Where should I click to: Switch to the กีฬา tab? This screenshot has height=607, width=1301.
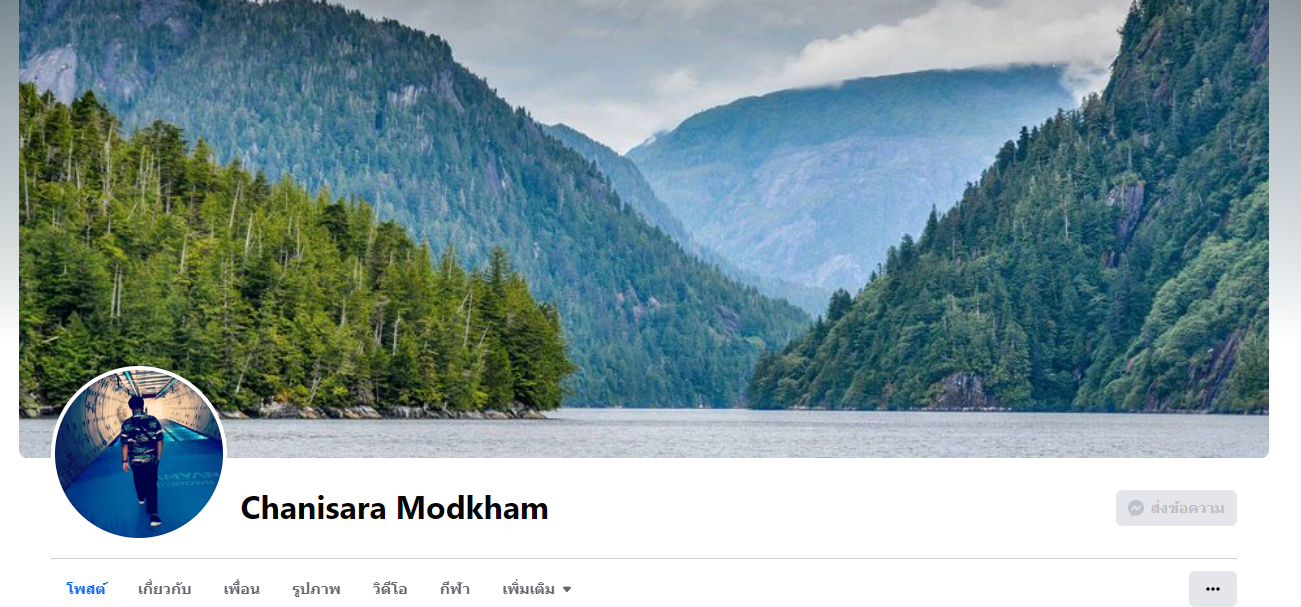[454, 589]
